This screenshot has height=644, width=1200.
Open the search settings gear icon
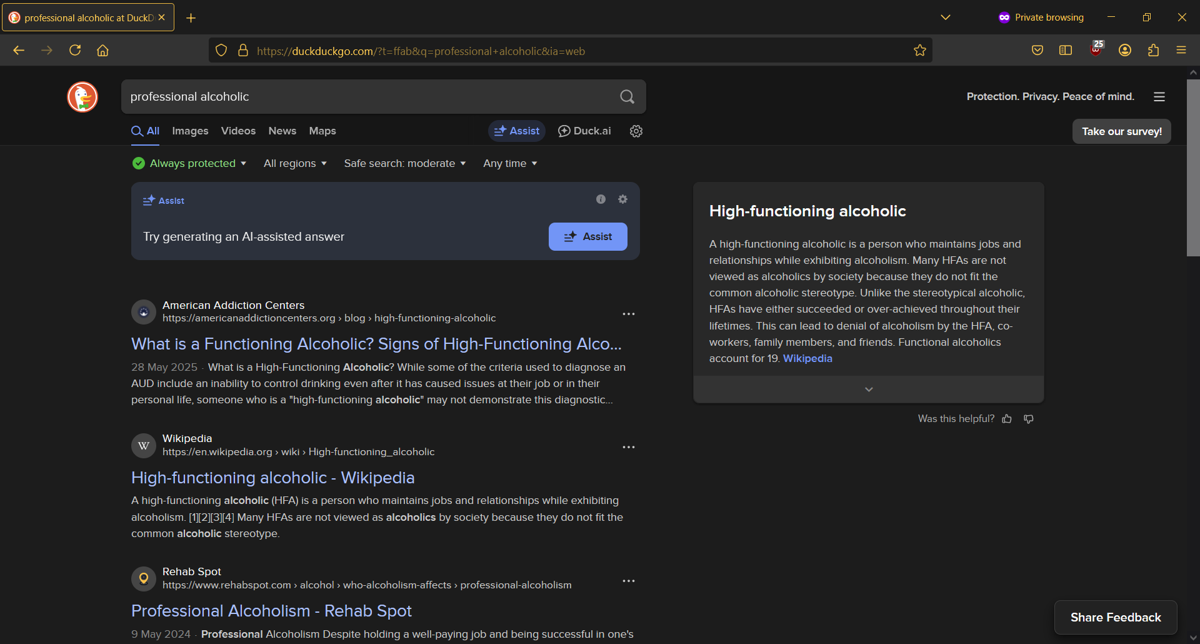tap(636, 131)
